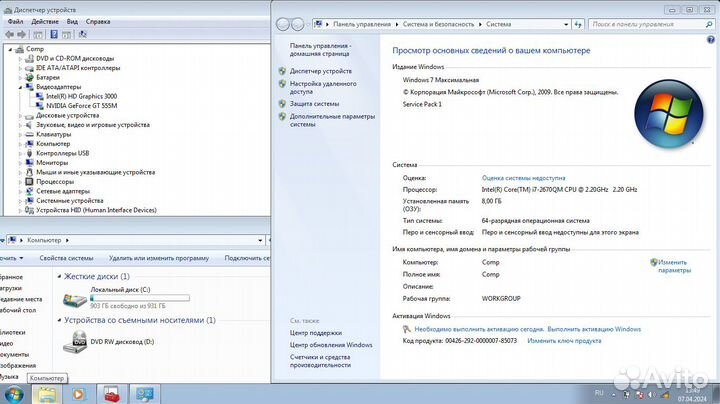Click the shield icon beside Защита системы
The width and height of the screenshot is (720, 404).
[282, 104]
